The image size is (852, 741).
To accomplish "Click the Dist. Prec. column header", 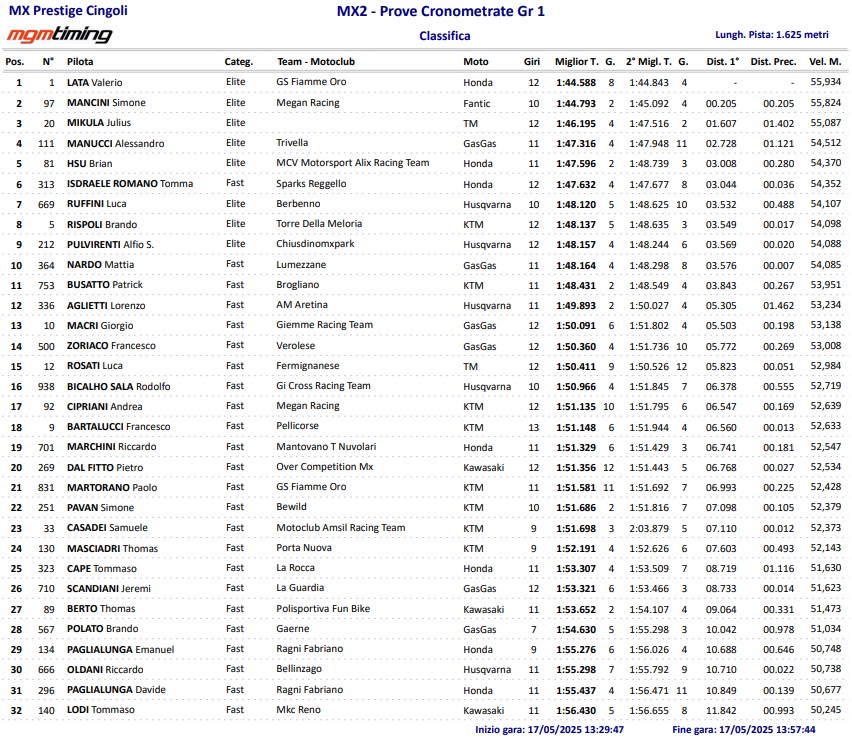I will pyautogui.click(x=772, y=62).
